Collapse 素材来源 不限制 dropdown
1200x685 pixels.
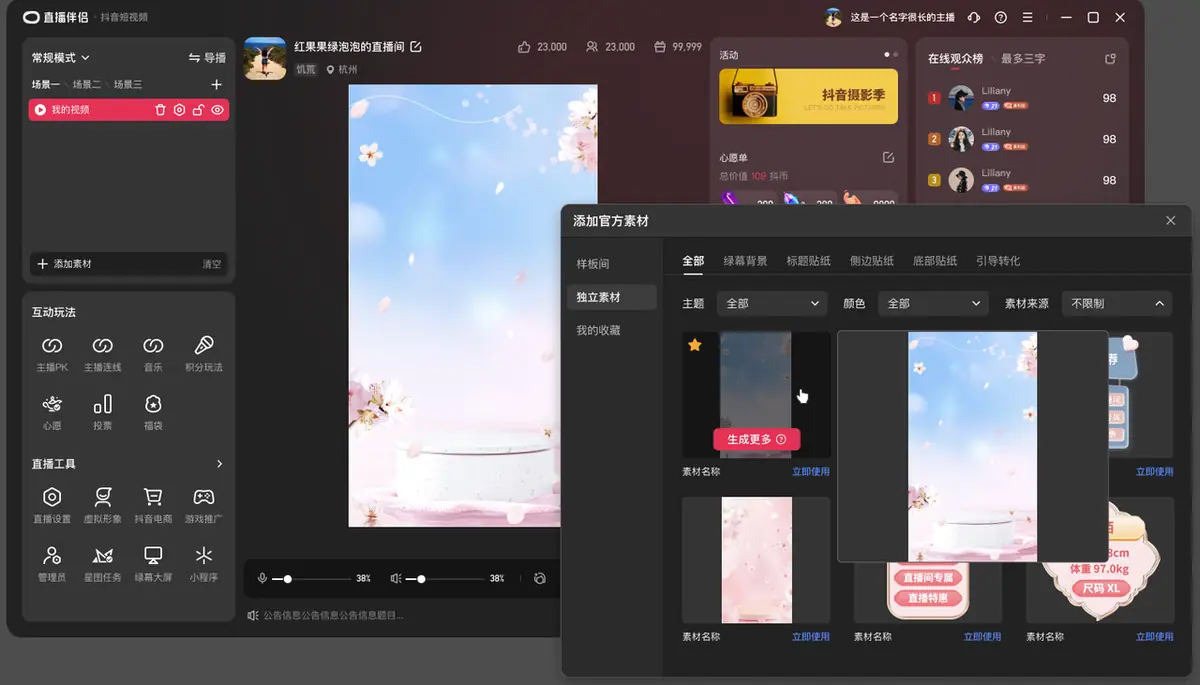(1117, 303)
